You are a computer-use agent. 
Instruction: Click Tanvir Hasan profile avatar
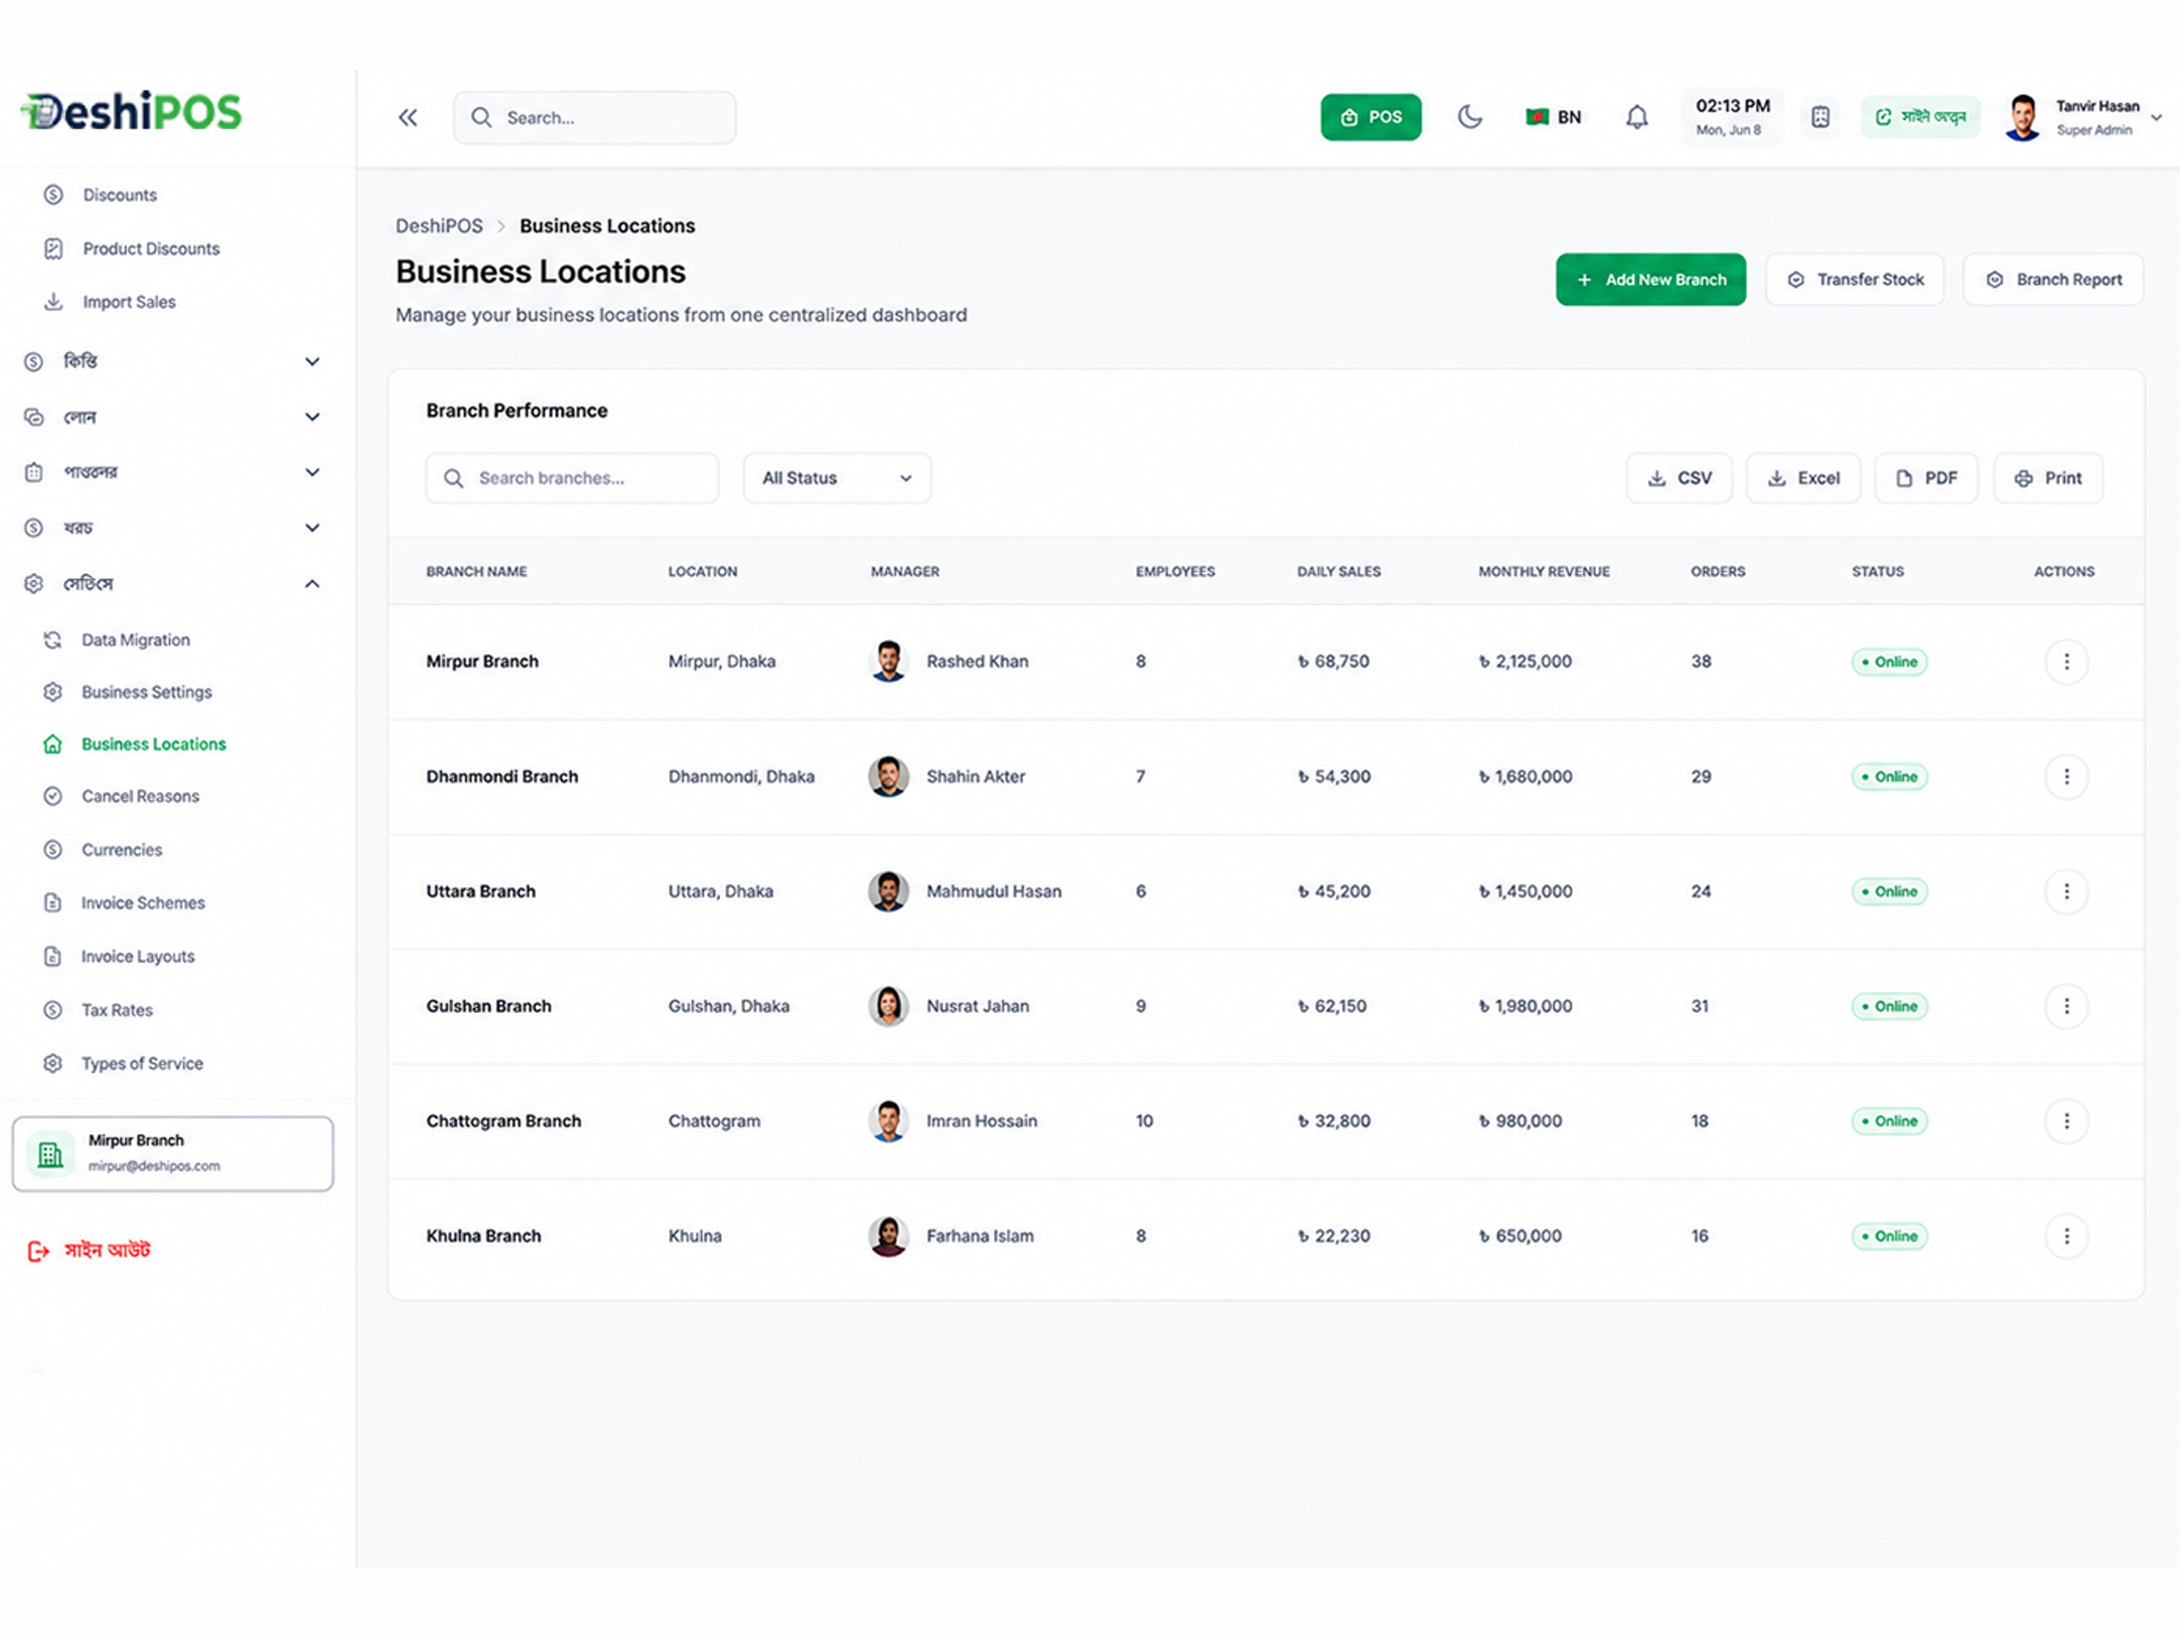2023,118
